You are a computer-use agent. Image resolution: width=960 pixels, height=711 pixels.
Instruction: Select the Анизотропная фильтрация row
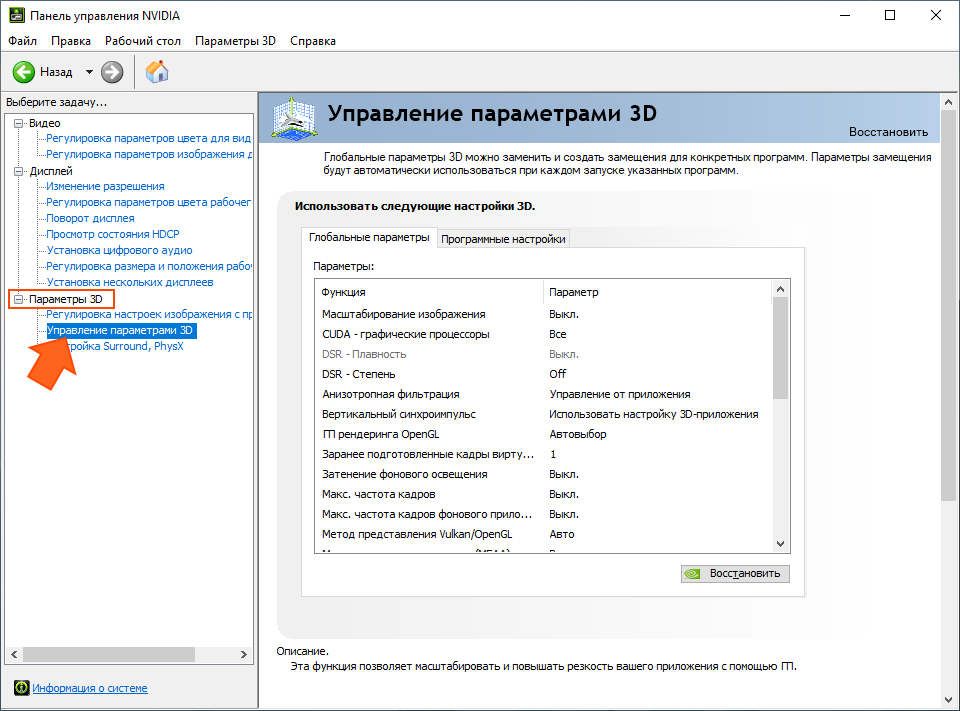[x=543, y=394]
